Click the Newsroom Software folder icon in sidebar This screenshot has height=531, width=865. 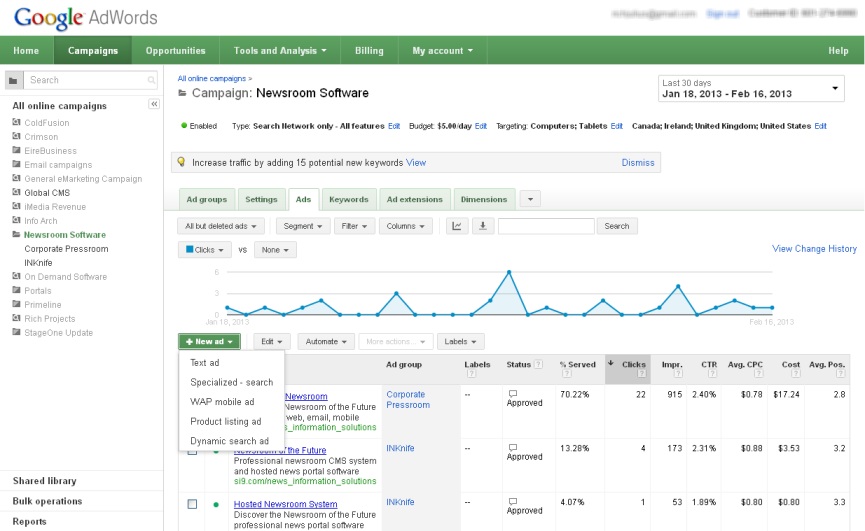[17, 234]
